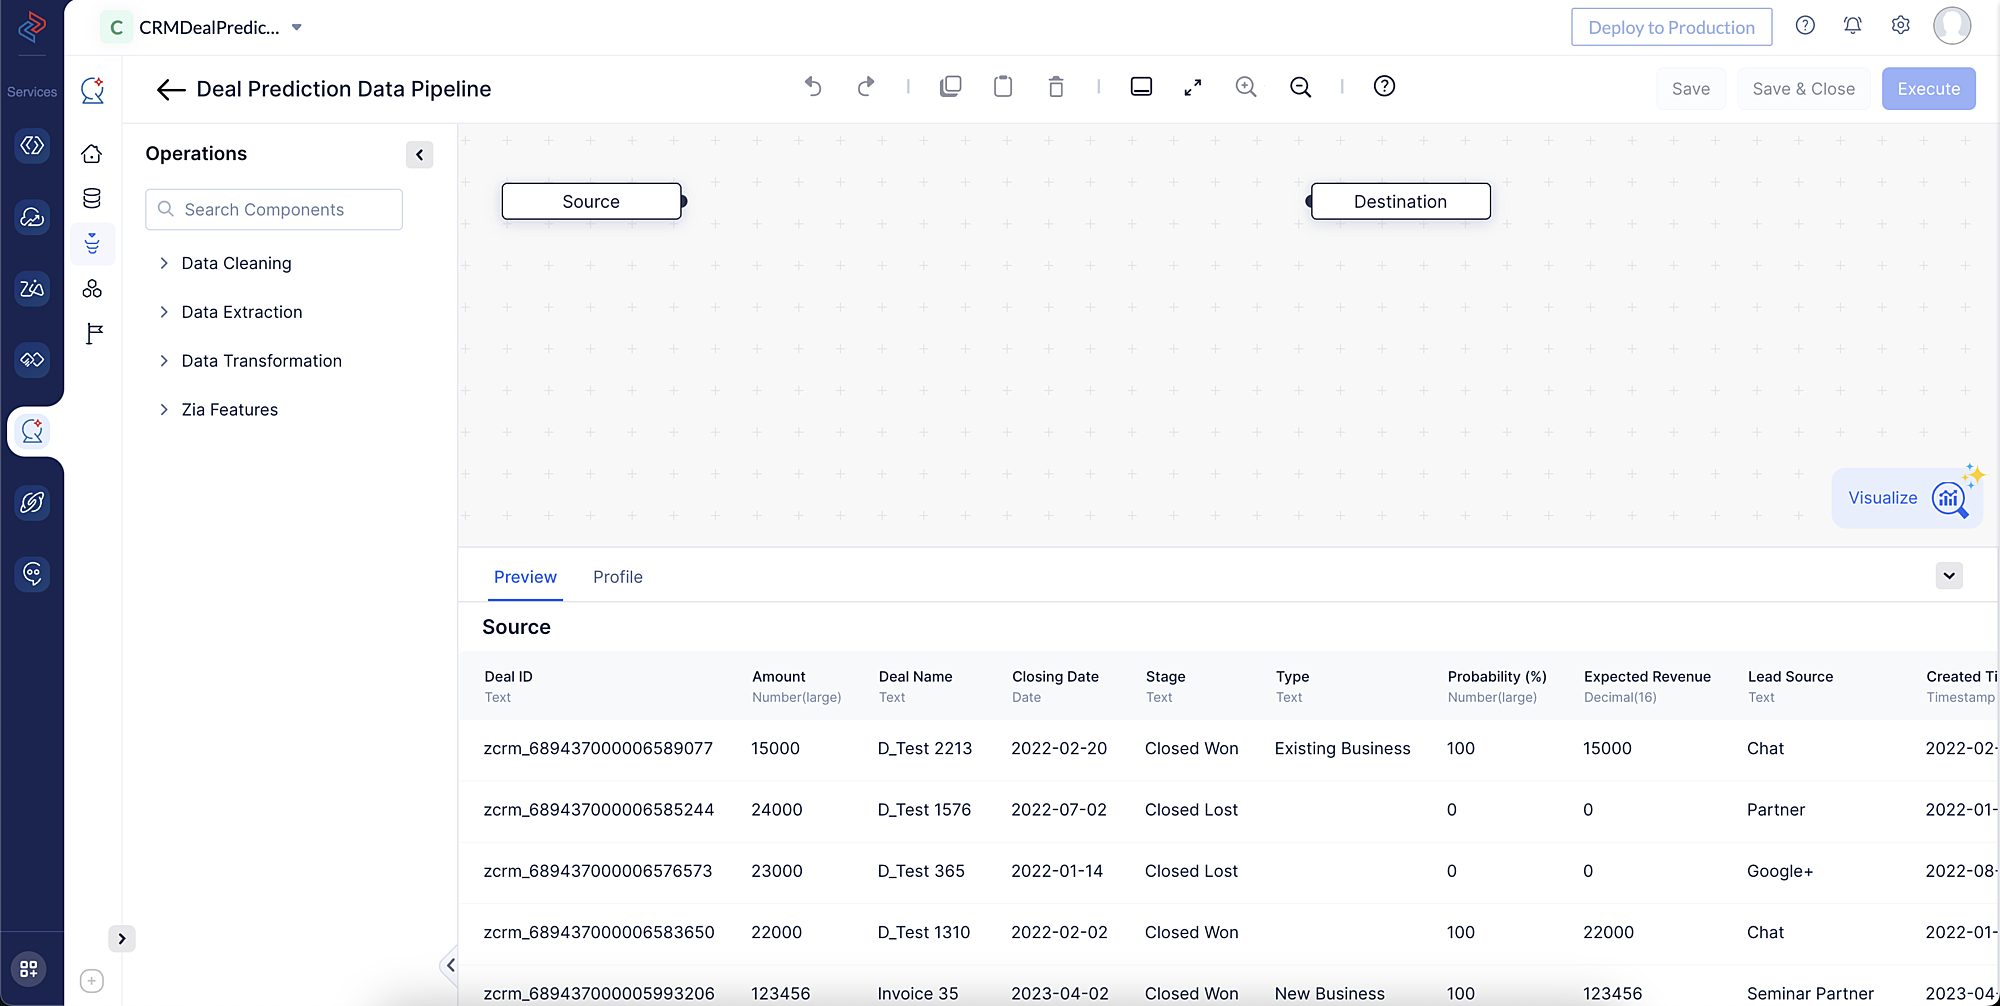Click the Save button
Viewport: 2000px width, 1006px height.
pyautogui.click(x=1691, y=89)
